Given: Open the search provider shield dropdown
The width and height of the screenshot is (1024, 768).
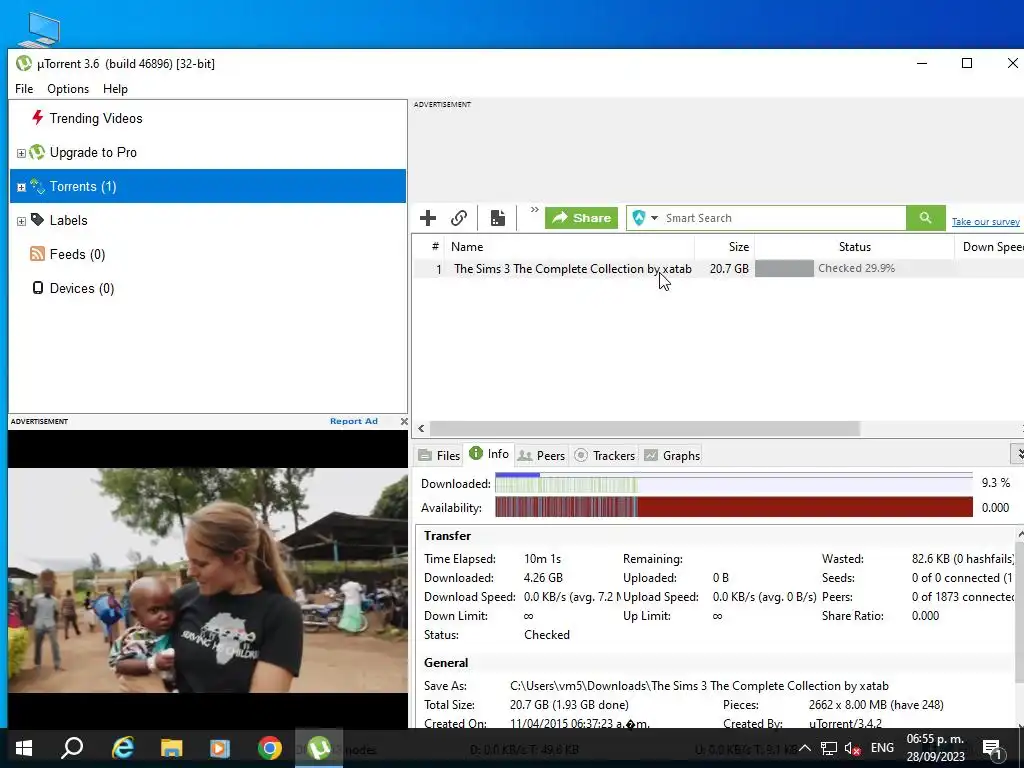Looking at the screenshot, I should tap(645, 217).
